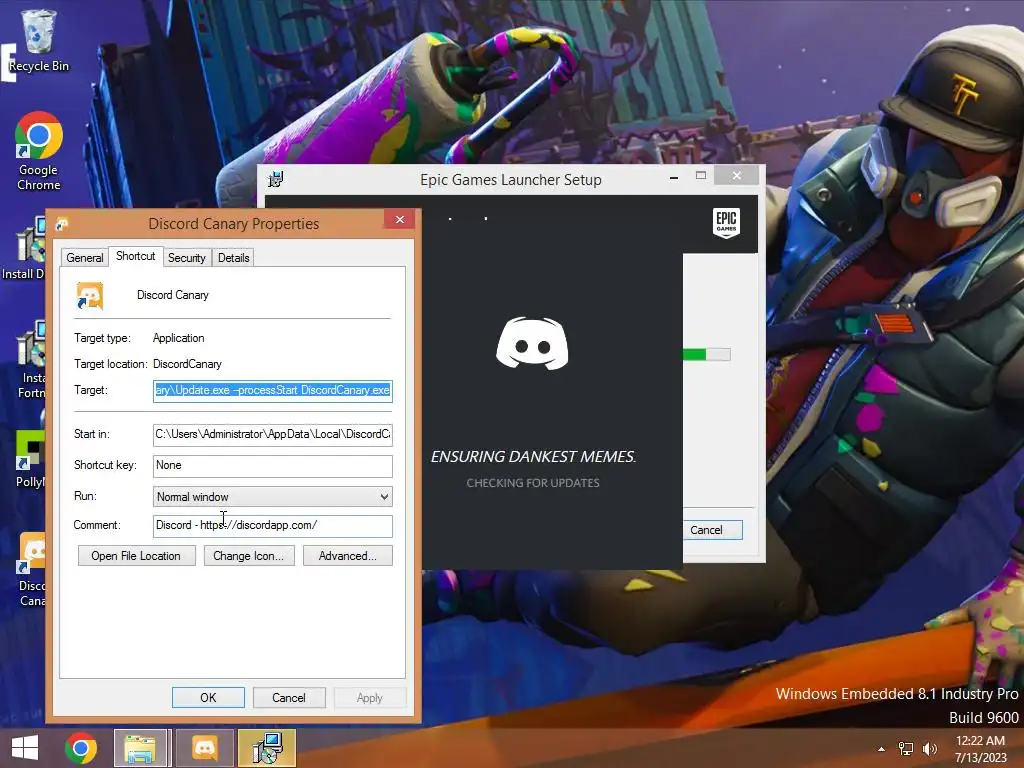Open the Details tab
Screen dimensions: 1024x768
click(234, 258)
